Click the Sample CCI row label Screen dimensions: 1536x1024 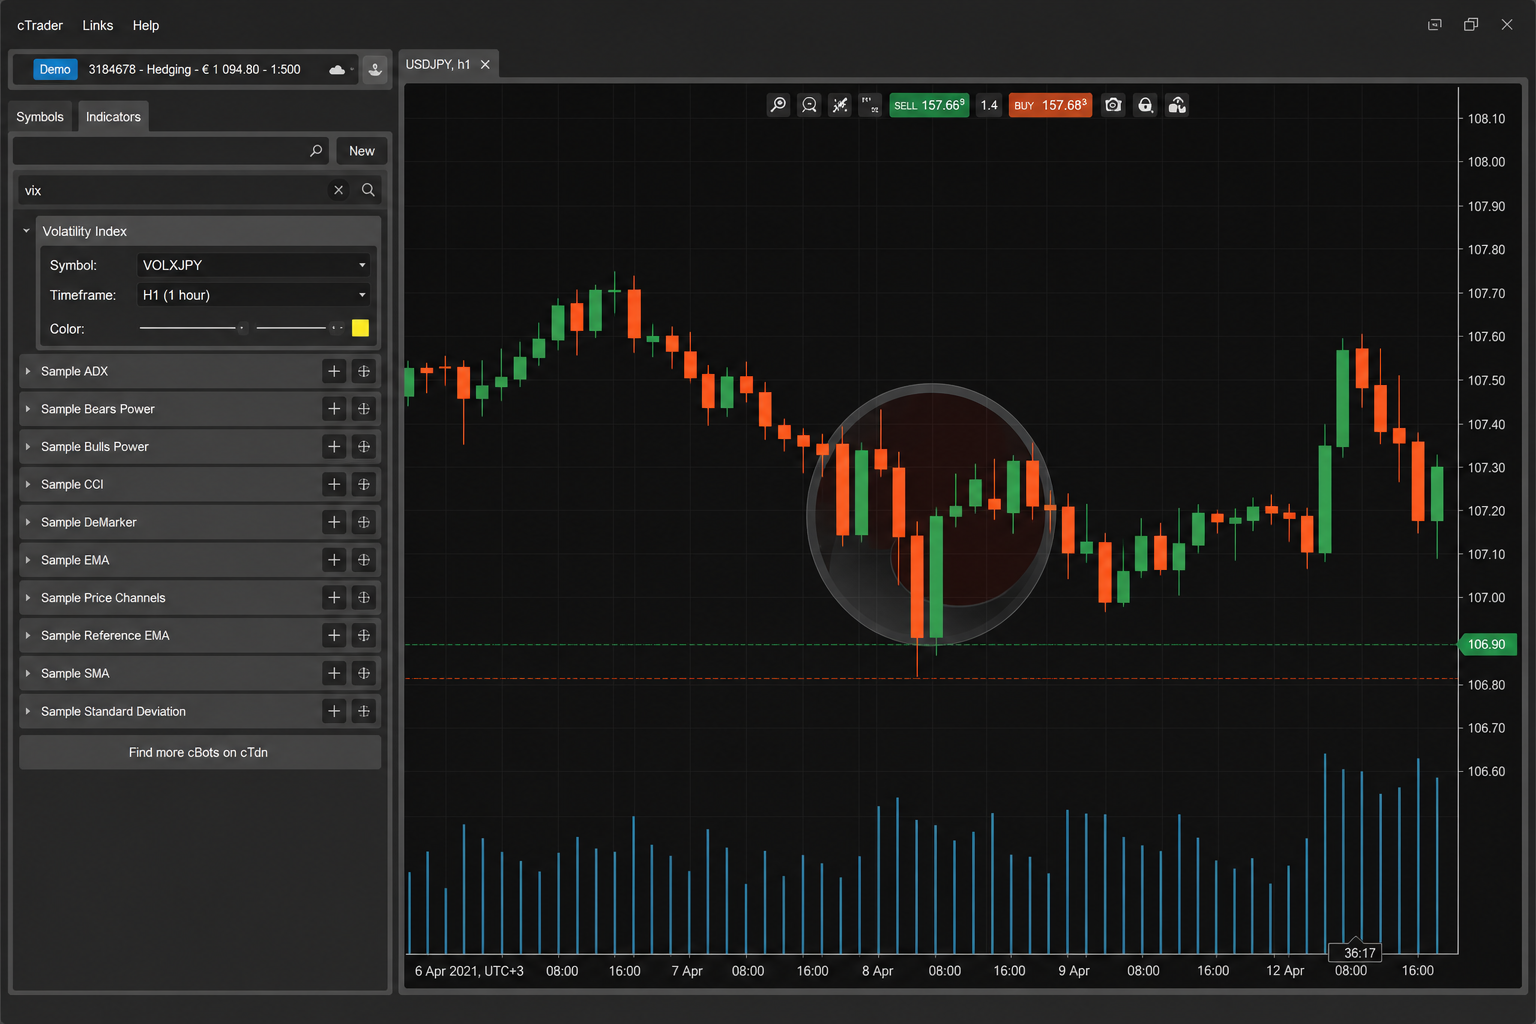[72, 484]
